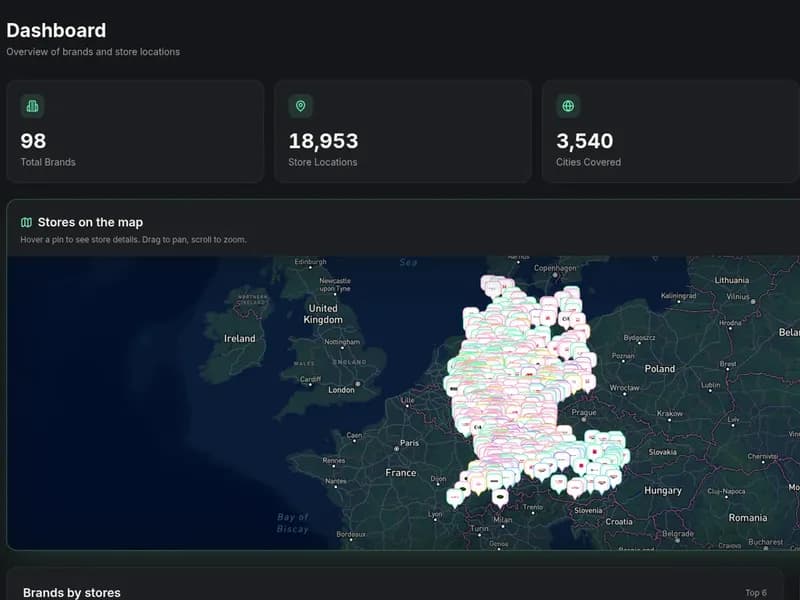Click the Lithuania map label
The height and width of the screenshot is (600, 800).
pos(732,280)
